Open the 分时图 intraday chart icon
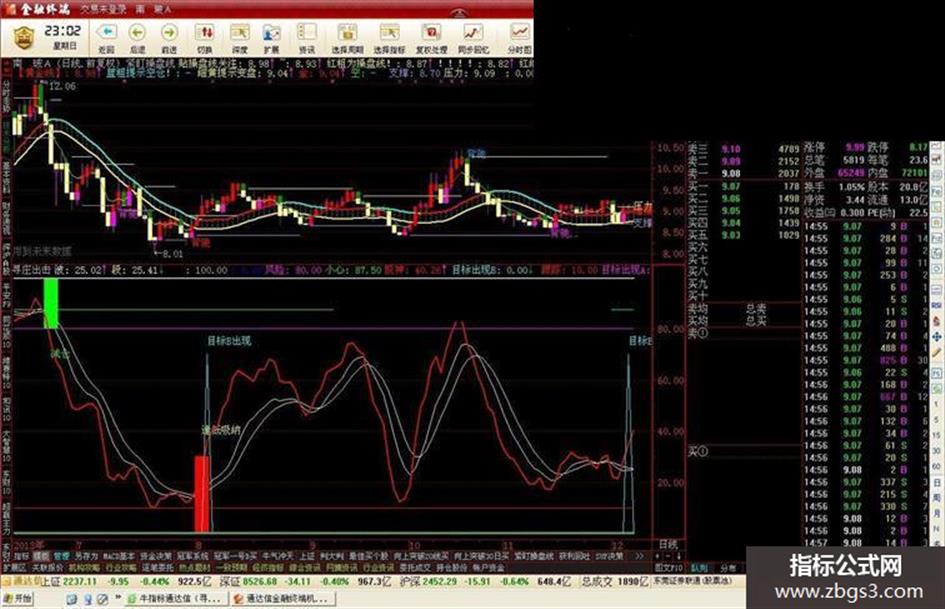This screenshot has height=609, width=945. [520, 37]
